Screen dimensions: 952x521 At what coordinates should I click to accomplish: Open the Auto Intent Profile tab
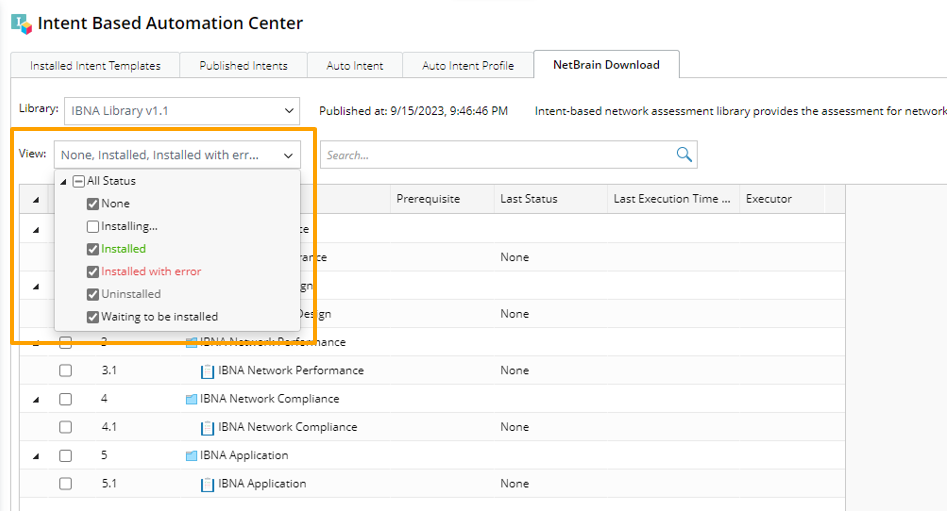pyautogui.click(x=467, y=66)
